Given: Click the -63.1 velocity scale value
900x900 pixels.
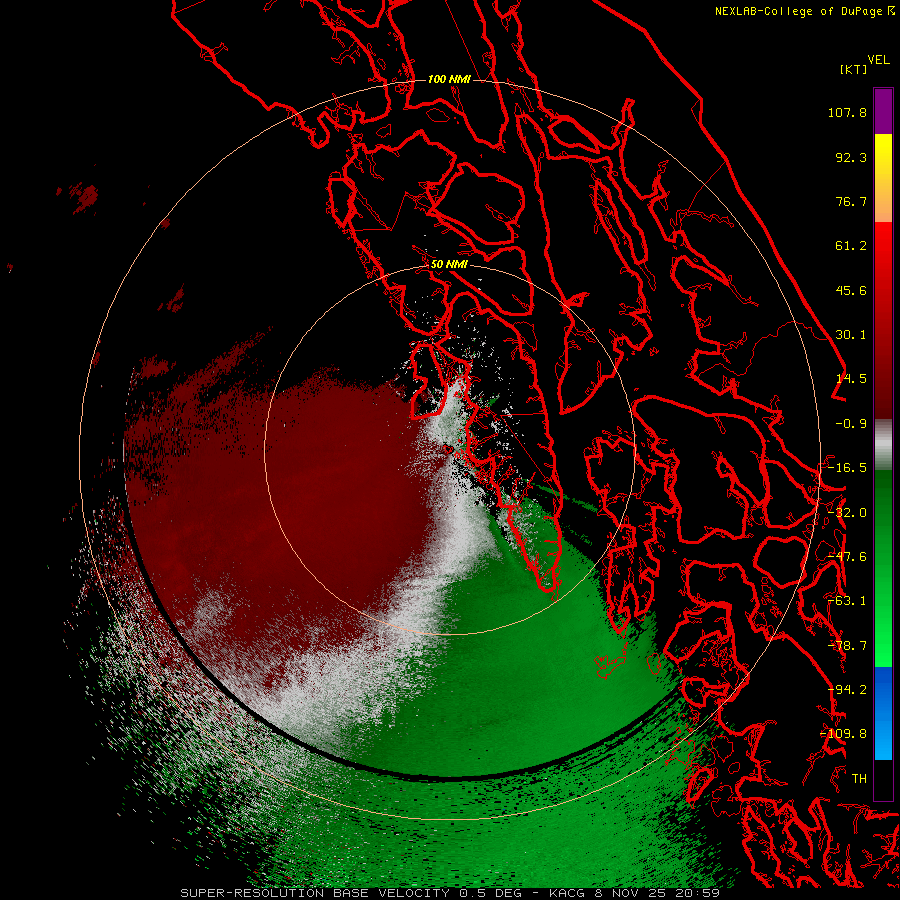Looking at the screenshot, I should click(847, 601).
